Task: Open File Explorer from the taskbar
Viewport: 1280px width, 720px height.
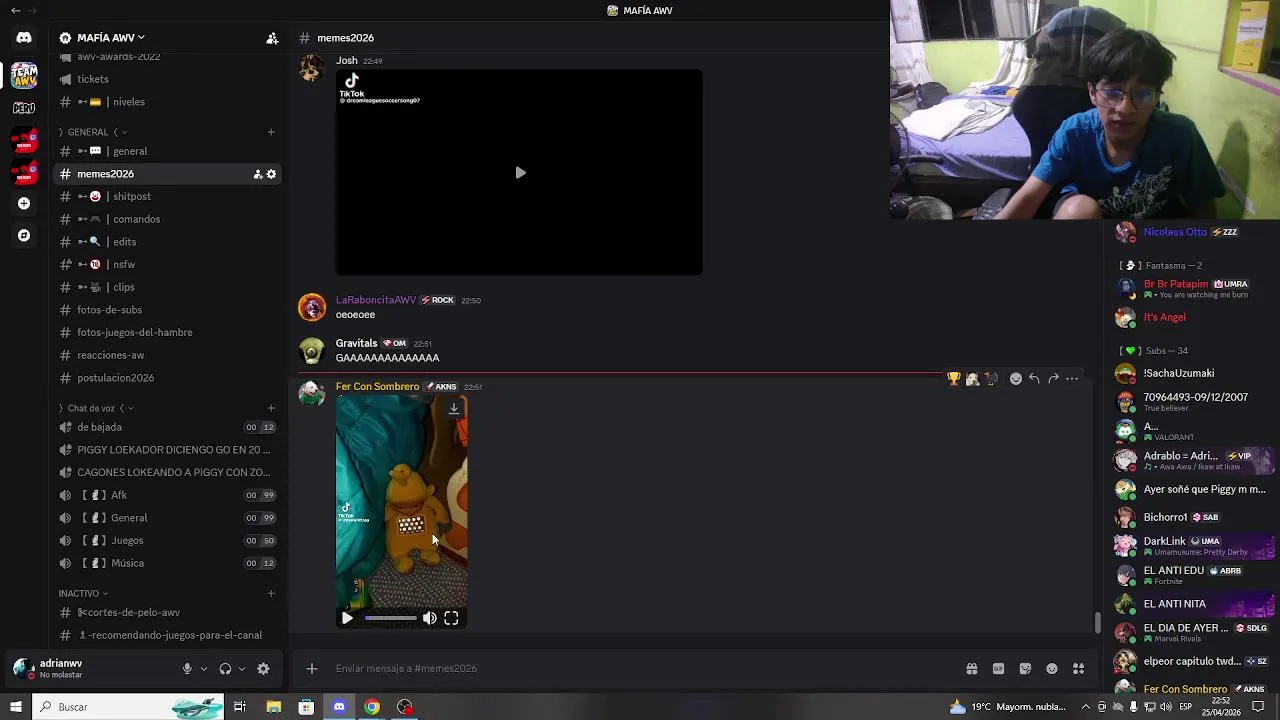Action: (273, 707)
